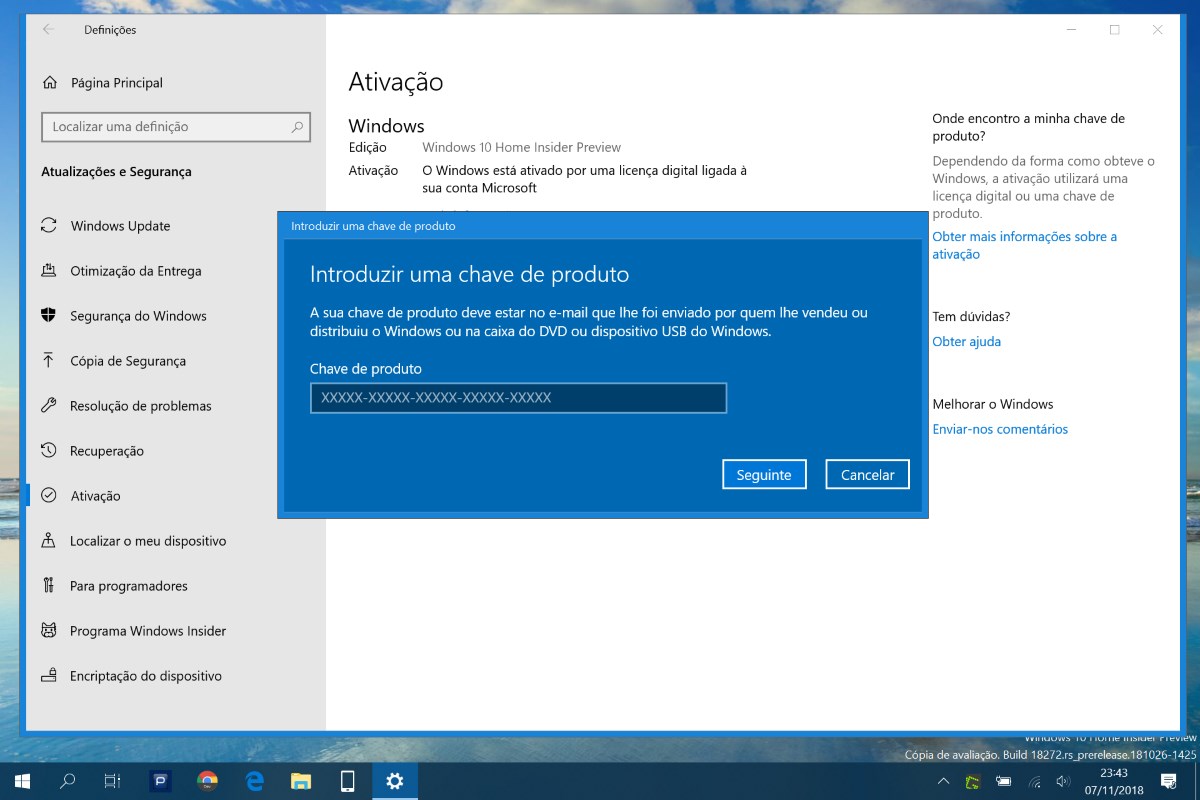Click the Seguinte button
This screenshot has height=800, width=1200.
[764, 475]
